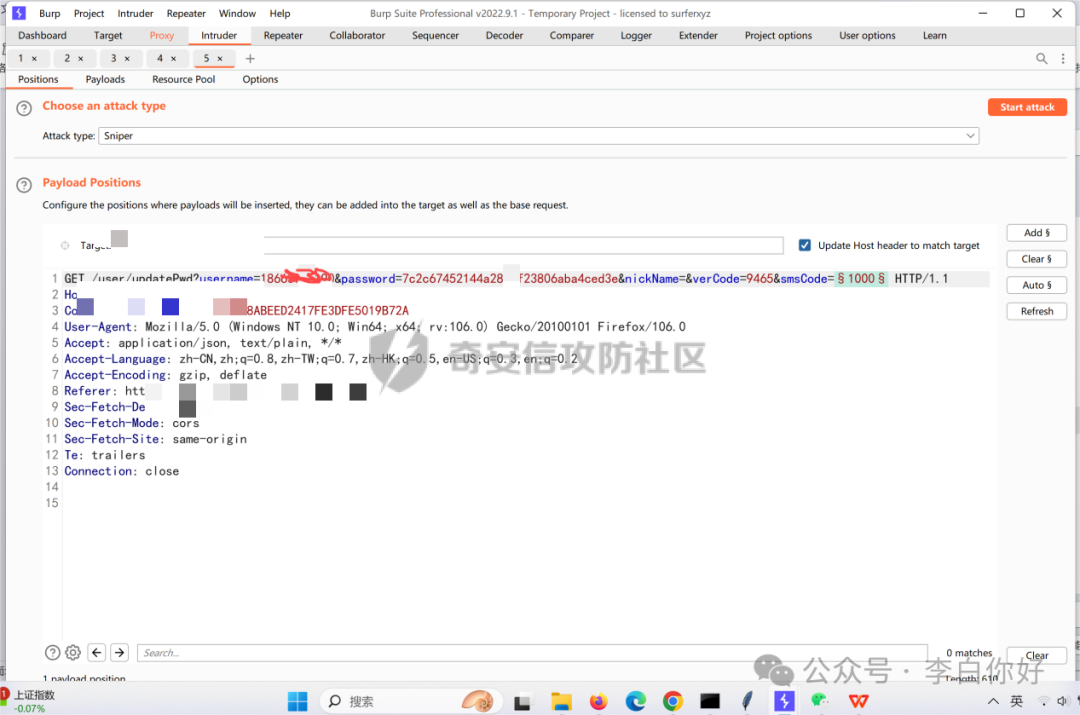The image size is (1080, 715).
Task: Switch to User options tab
Action: pyautogui.click(x=867, y=35)
